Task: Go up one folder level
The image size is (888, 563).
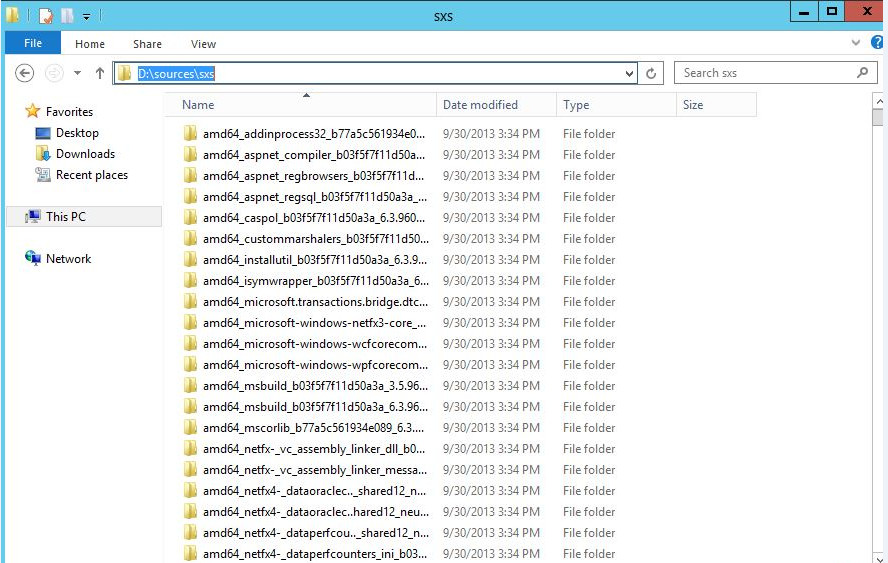Action: point(100,73)
